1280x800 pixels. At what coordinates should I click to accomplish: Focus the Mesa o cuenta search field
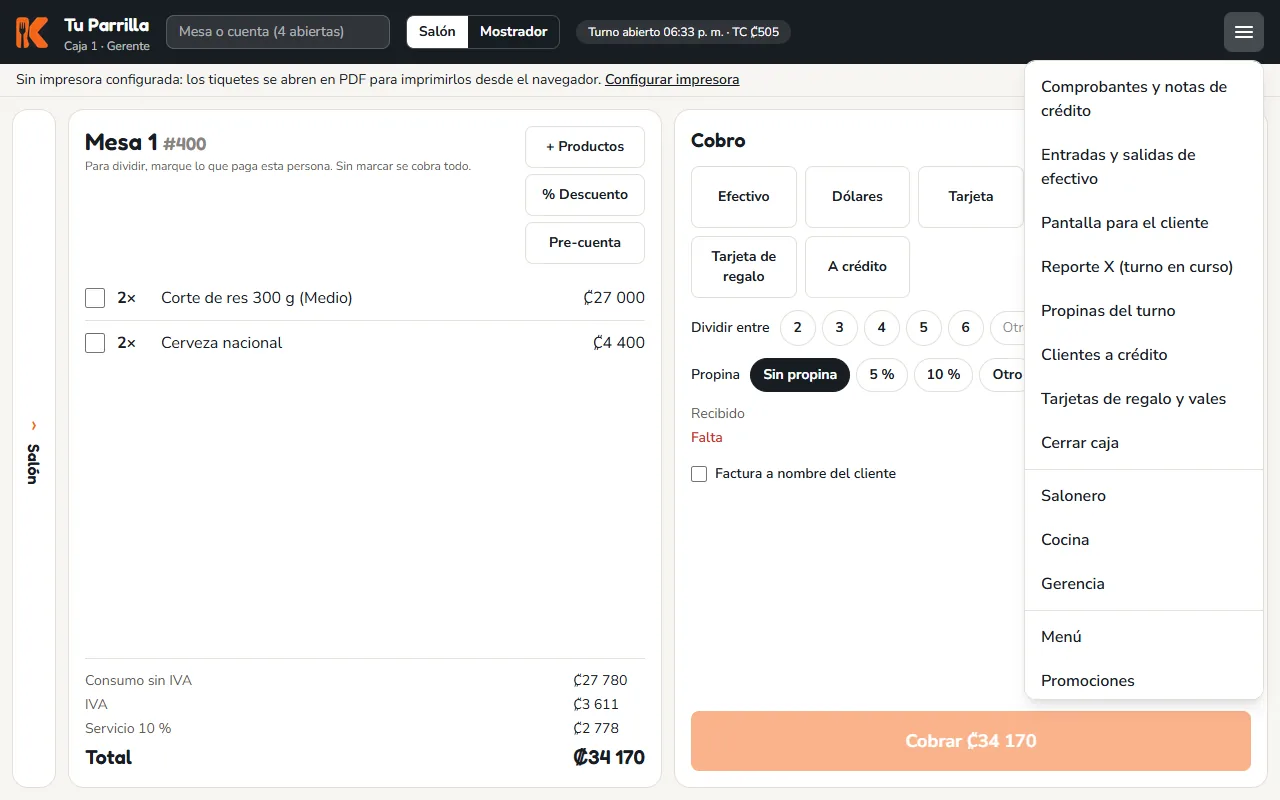click(x=278, y=32)
